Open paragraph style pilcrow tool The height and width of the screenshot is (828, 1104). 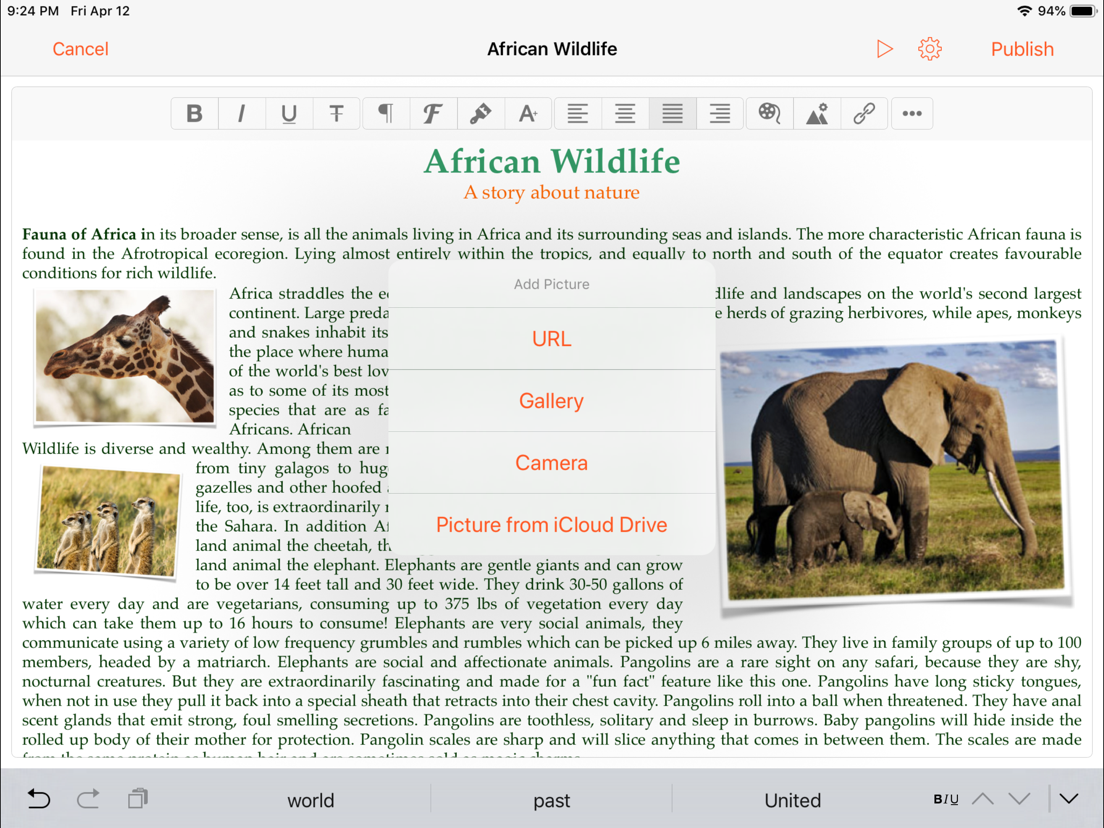tap(386, 113)
